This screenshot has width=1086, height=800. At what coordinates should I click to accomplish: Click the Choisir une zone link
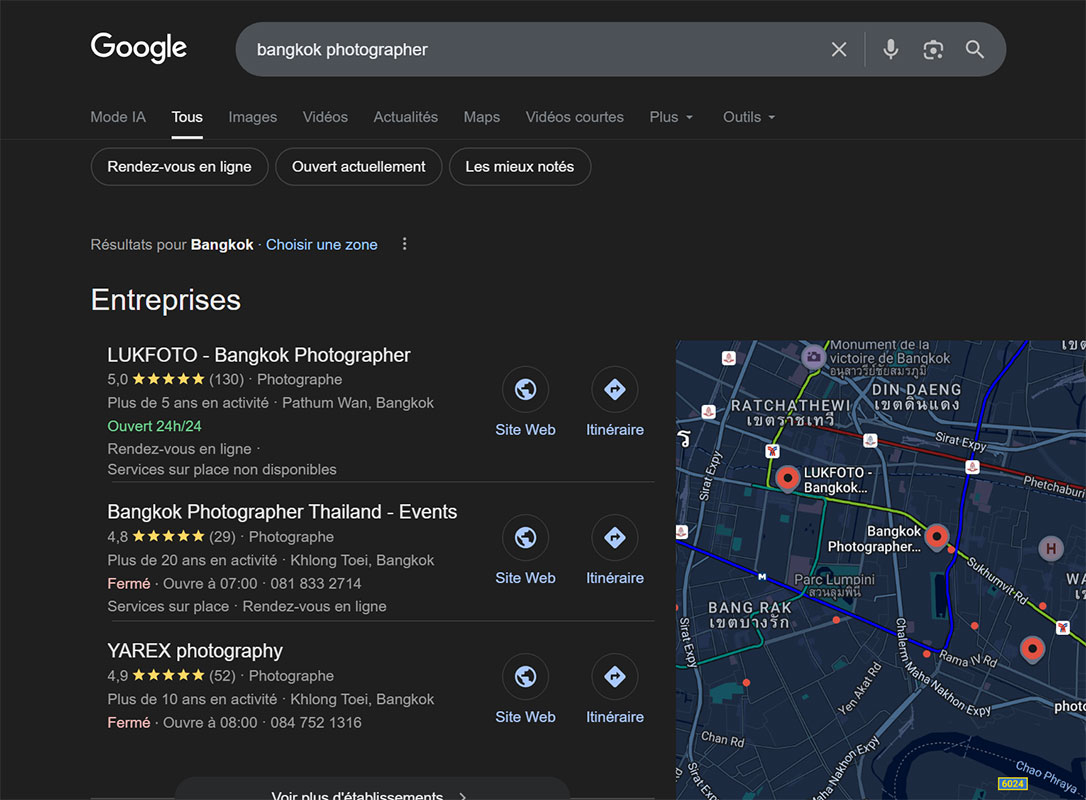click(x=321, y=244)
